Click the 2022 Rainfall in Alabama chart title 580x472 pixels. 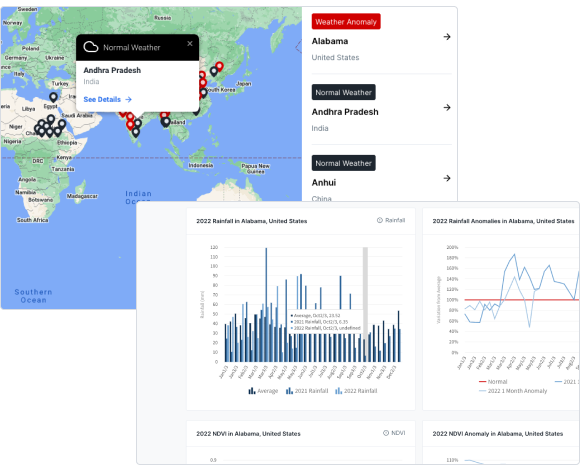[x=252, y=221]
